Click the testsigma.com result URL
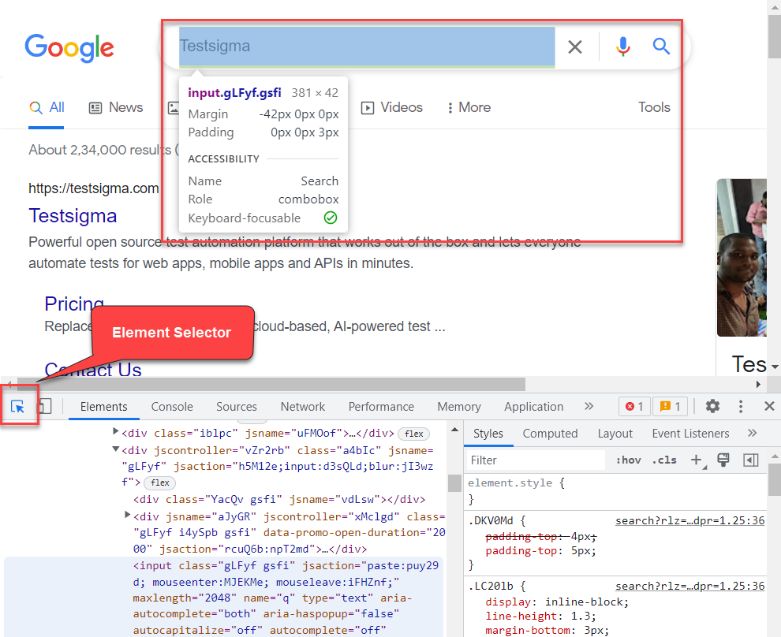Image resolution: width=781 pixels, height=637 pixels. tap(93, 188)
